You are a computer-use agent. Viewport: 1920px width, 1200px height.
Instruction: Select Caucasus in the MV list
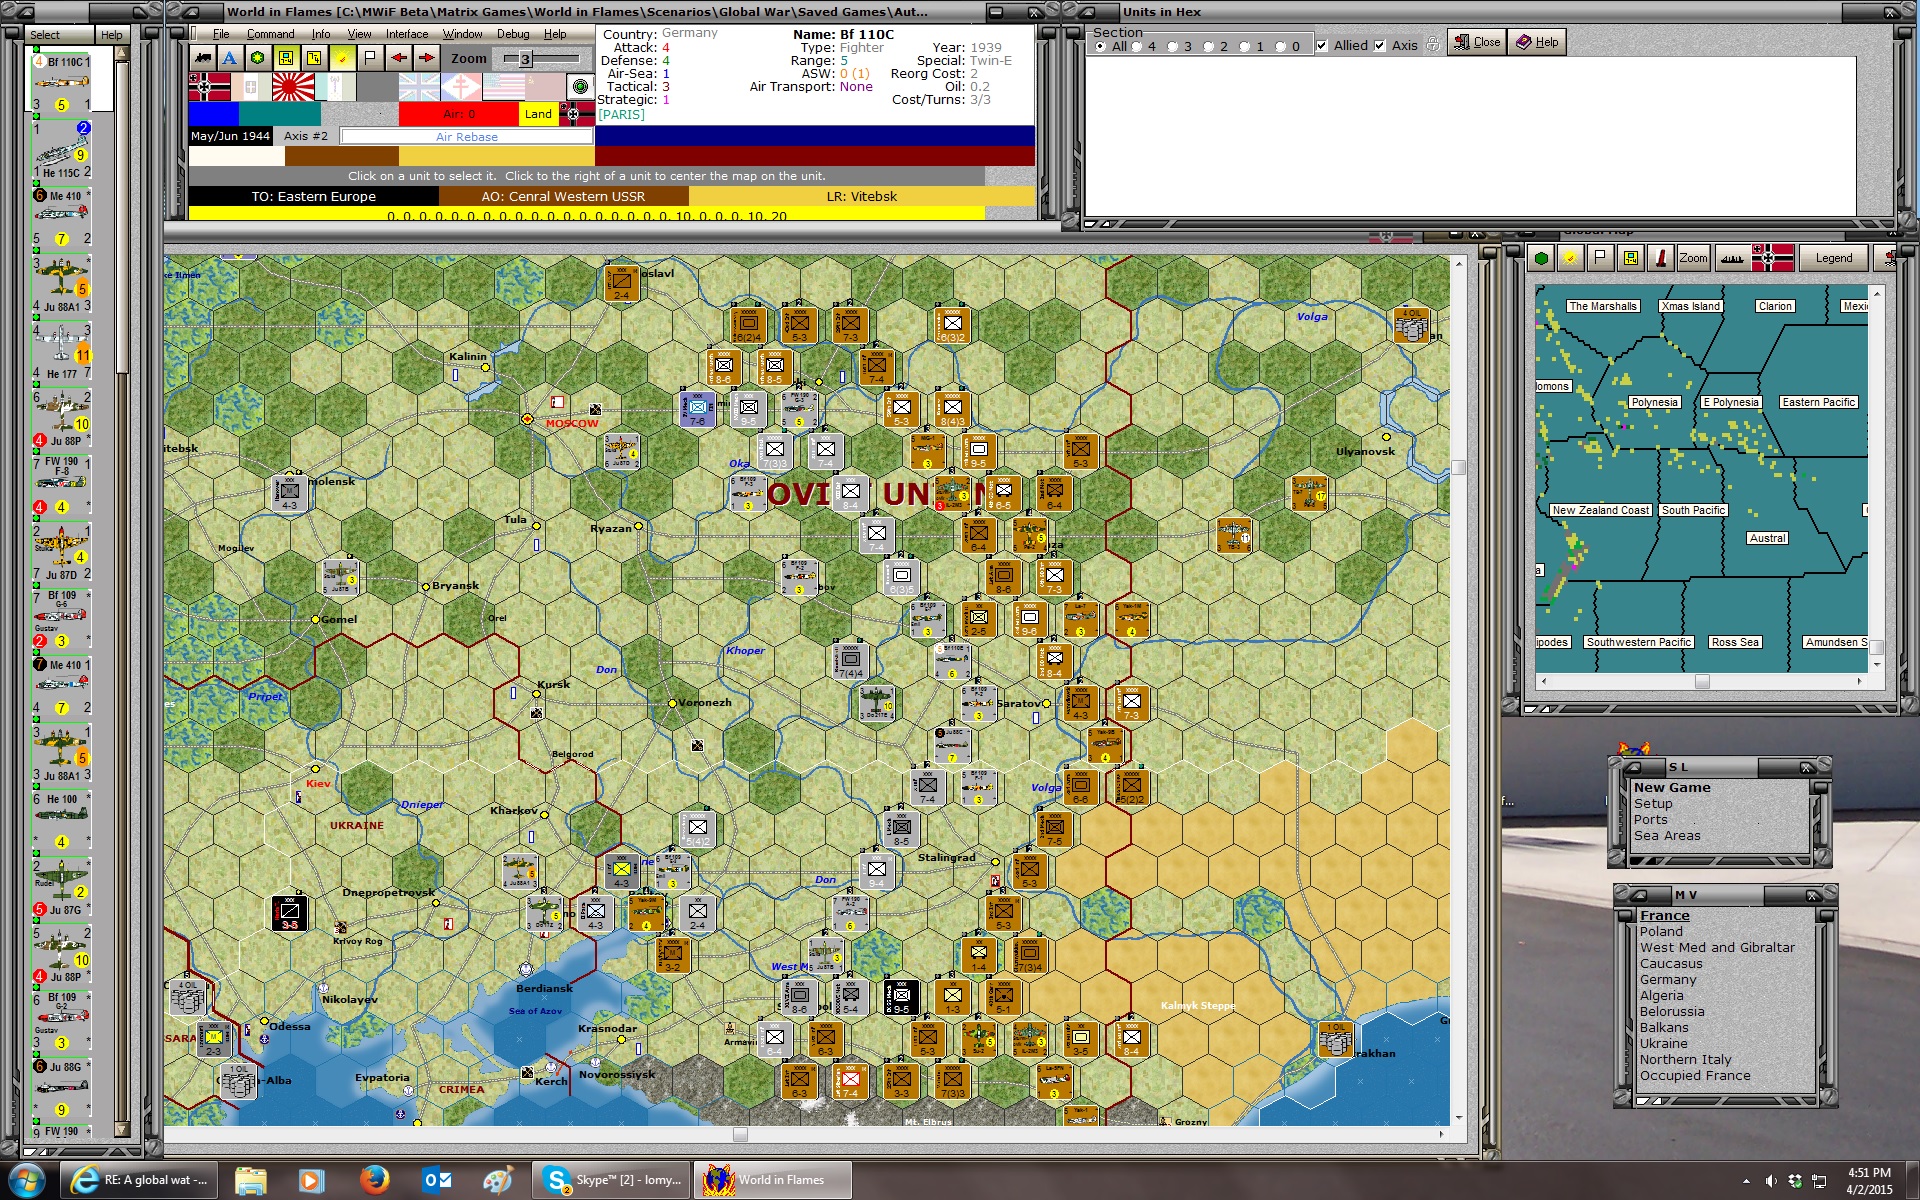[1671, 964]
